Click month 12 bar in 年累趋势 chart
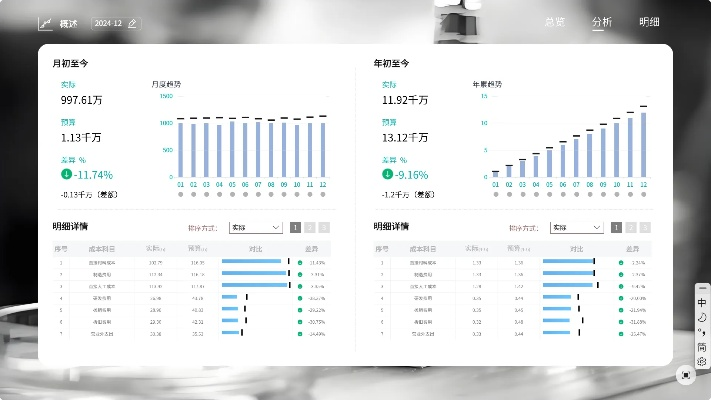The image size is (711, 400). pyautogui.click(x=643, y=145)
